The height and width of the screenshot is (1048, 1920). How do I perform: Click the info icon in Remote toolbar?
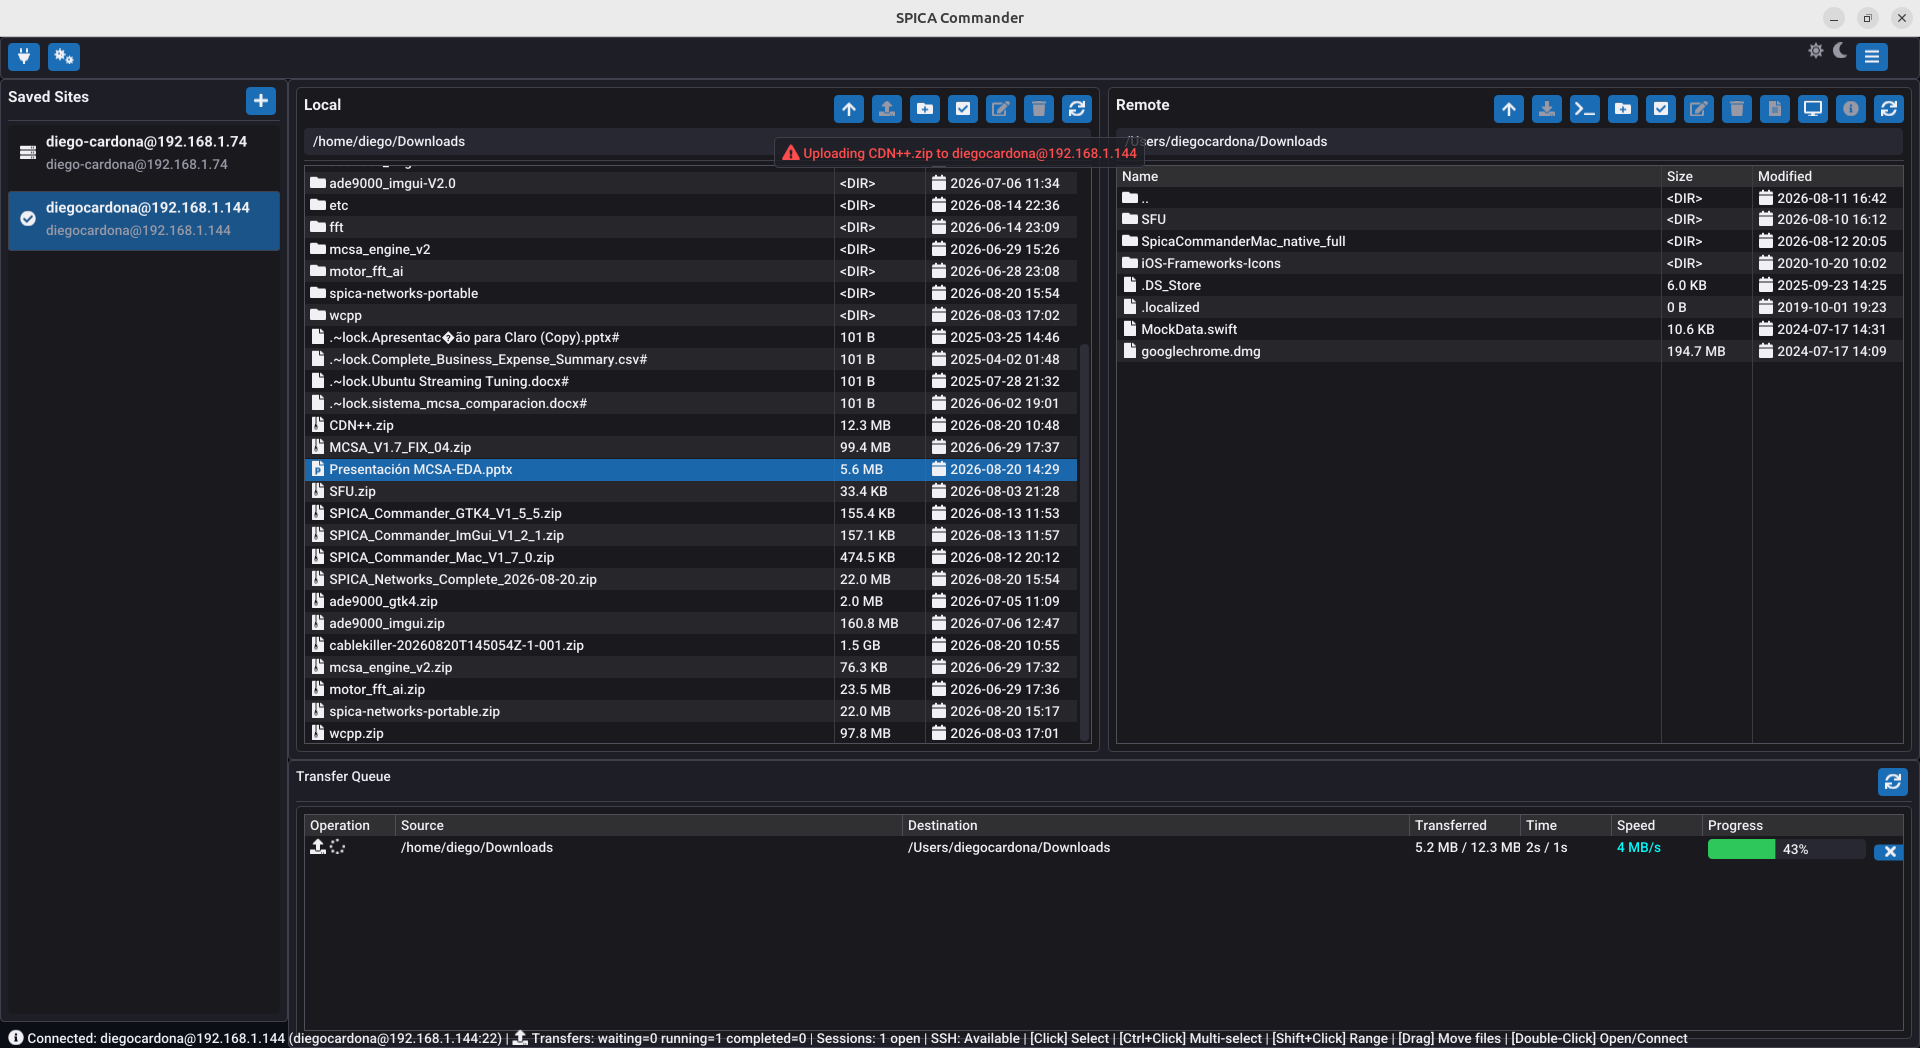click(x=1851, y=109)
